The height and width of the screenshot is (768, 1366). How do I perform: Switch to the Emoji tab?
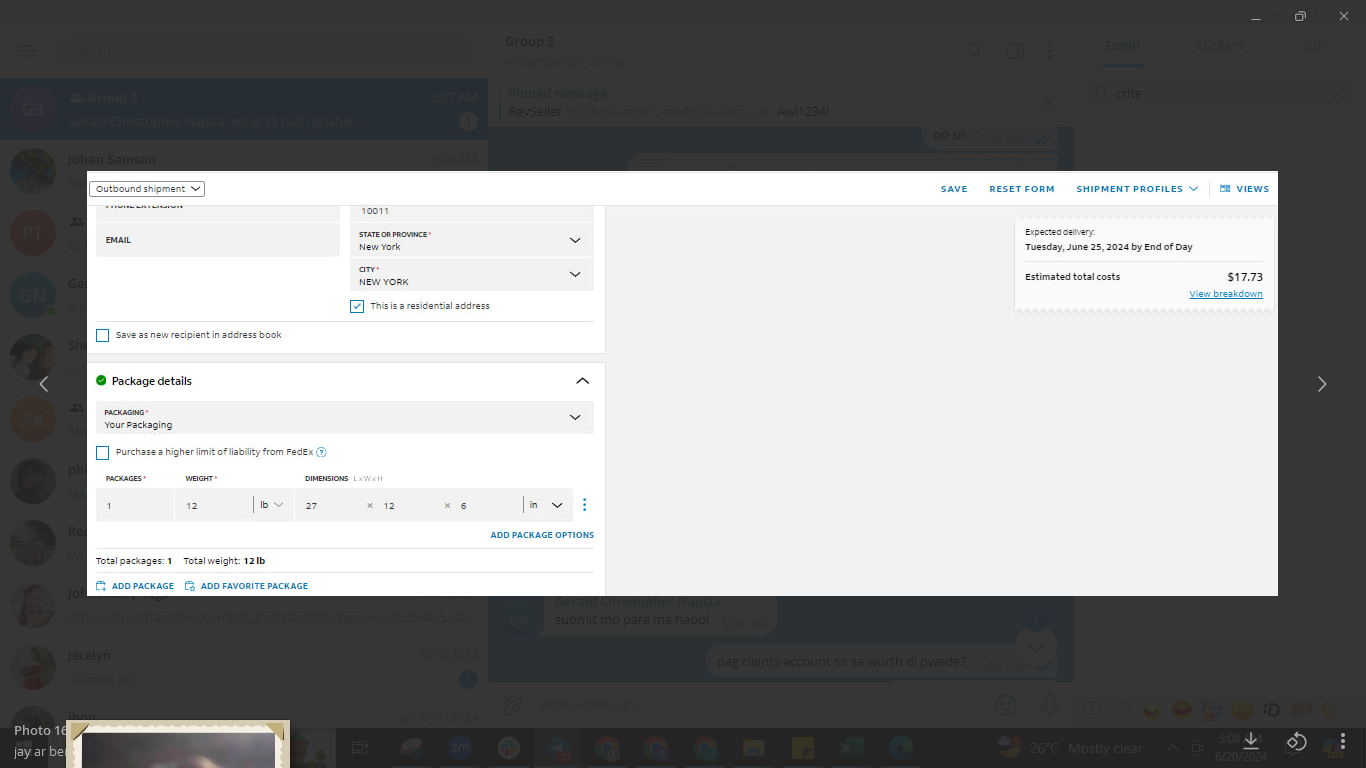[1122, 46]
